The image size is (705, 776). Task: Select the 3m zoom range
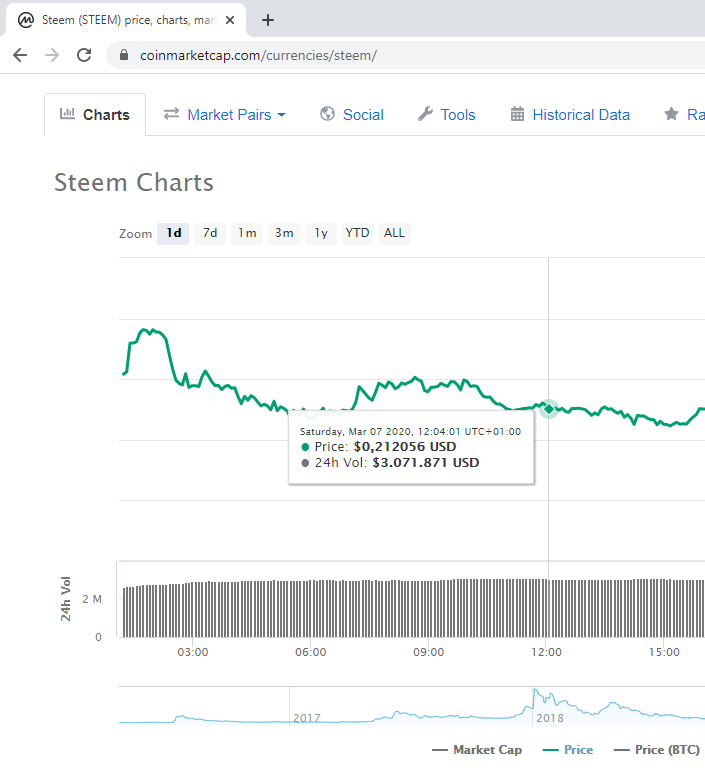coord(284,233)
